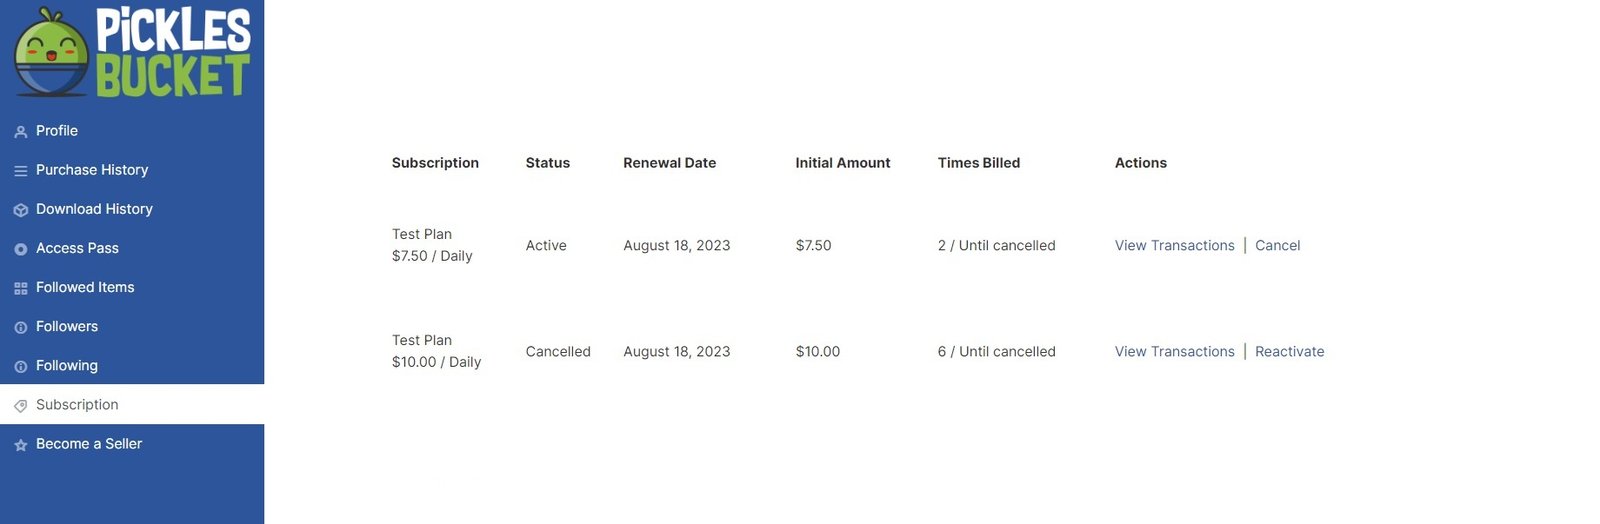Reactivate the cancelled $10.00 subscription

[x=1289, y=351]
